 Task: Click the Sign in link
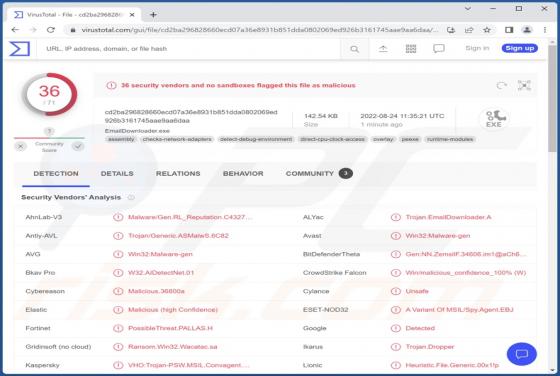[x=477, y=48]
